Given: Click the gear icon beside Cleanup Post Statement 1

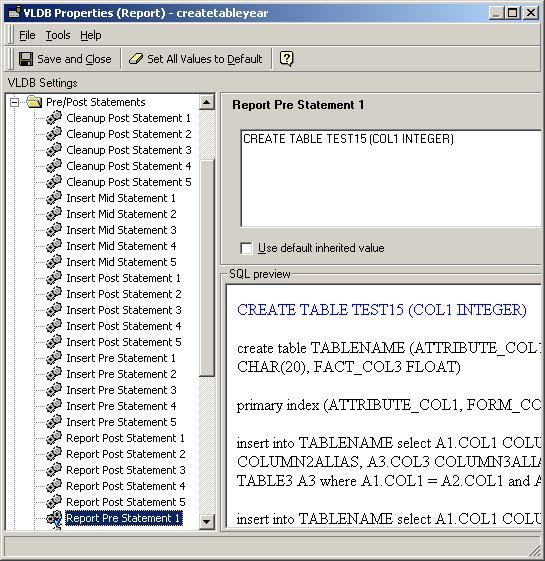Looking at the screenshot, I should [x=54, y=118].
